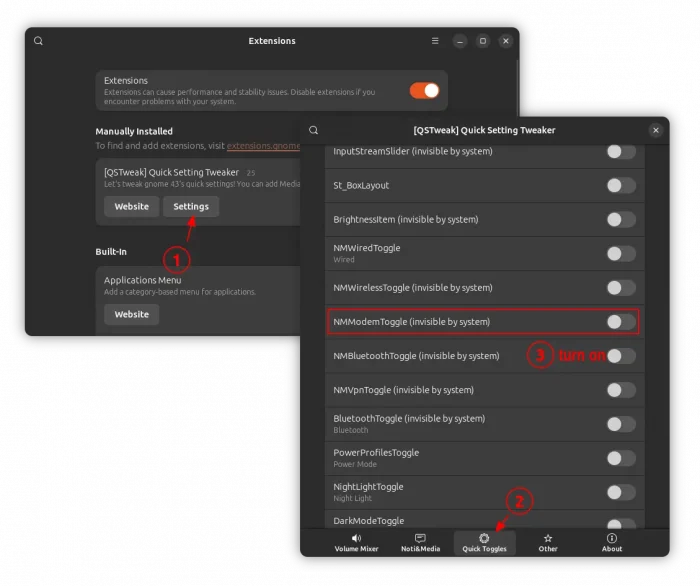Click the QSTweak Settings button
The image size is (700, 586).
pos(191,207)
